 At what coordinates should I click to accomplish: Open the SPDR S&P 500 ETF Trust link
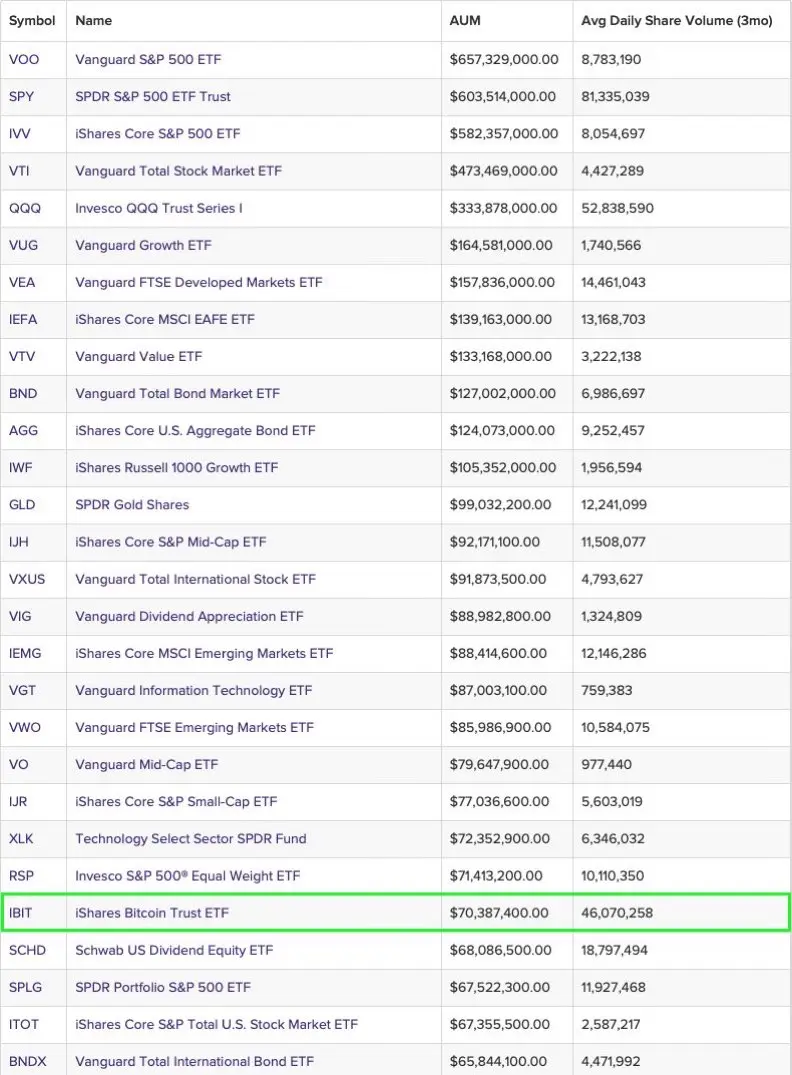click(x=153, y=97)
